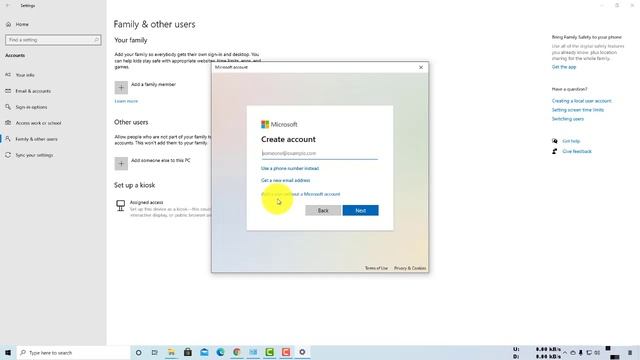Open Cortana from the taskbar
The image size is (640, 360).
[138, 352]
